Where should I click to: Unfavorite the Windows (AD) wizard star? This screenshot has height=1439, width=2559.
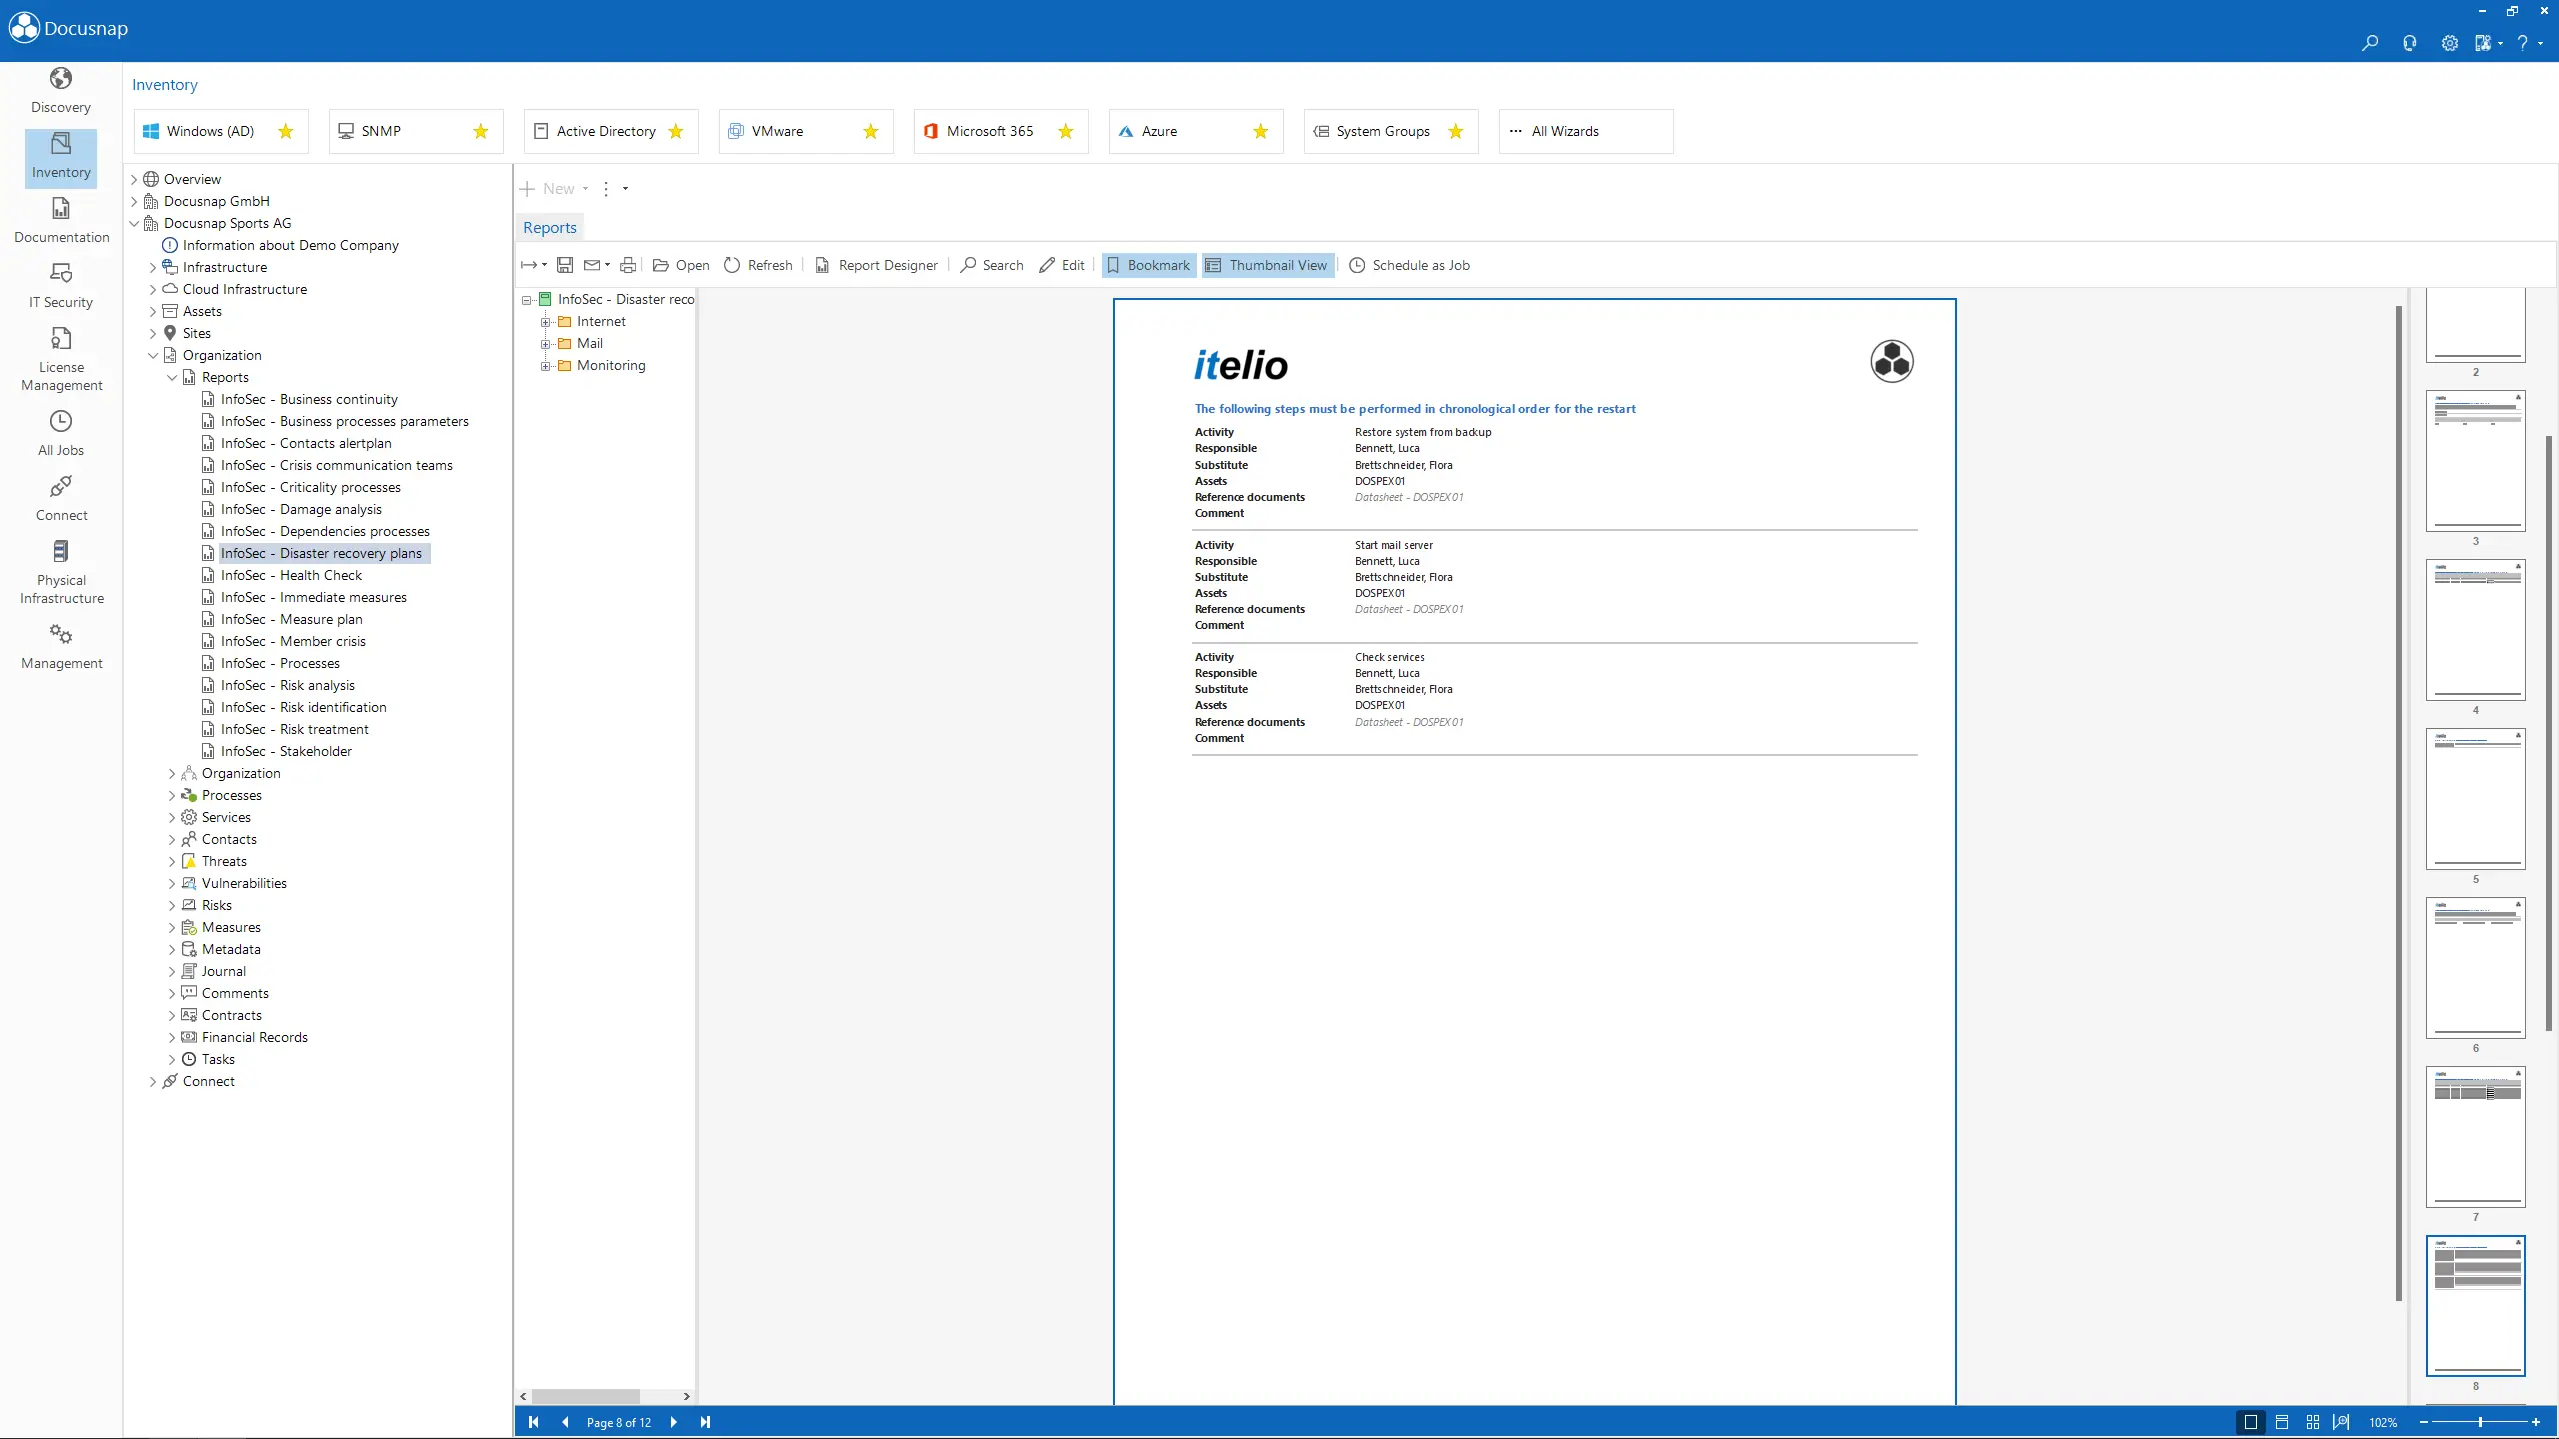coord(286,131)
